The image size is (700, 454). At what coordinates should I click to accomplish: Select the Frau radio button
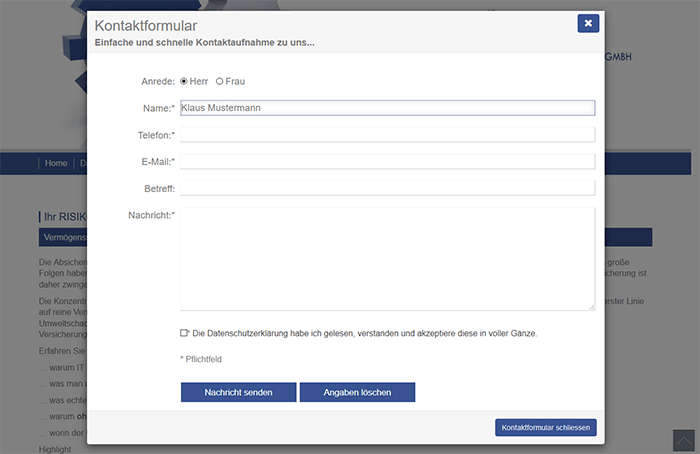219,81
